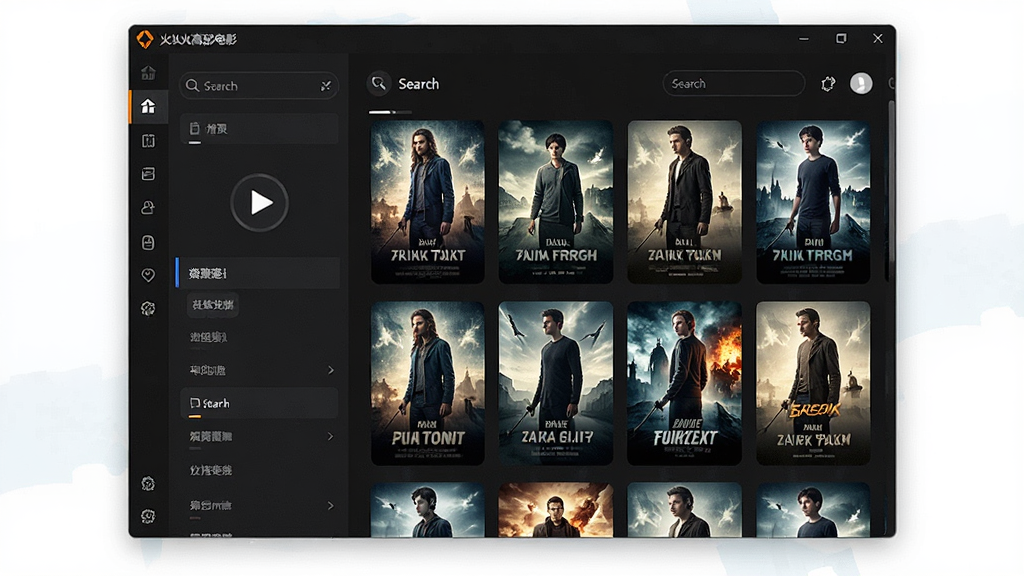
Task: Select the sidebar Search entry with orange underline
Action: point(259,403)
